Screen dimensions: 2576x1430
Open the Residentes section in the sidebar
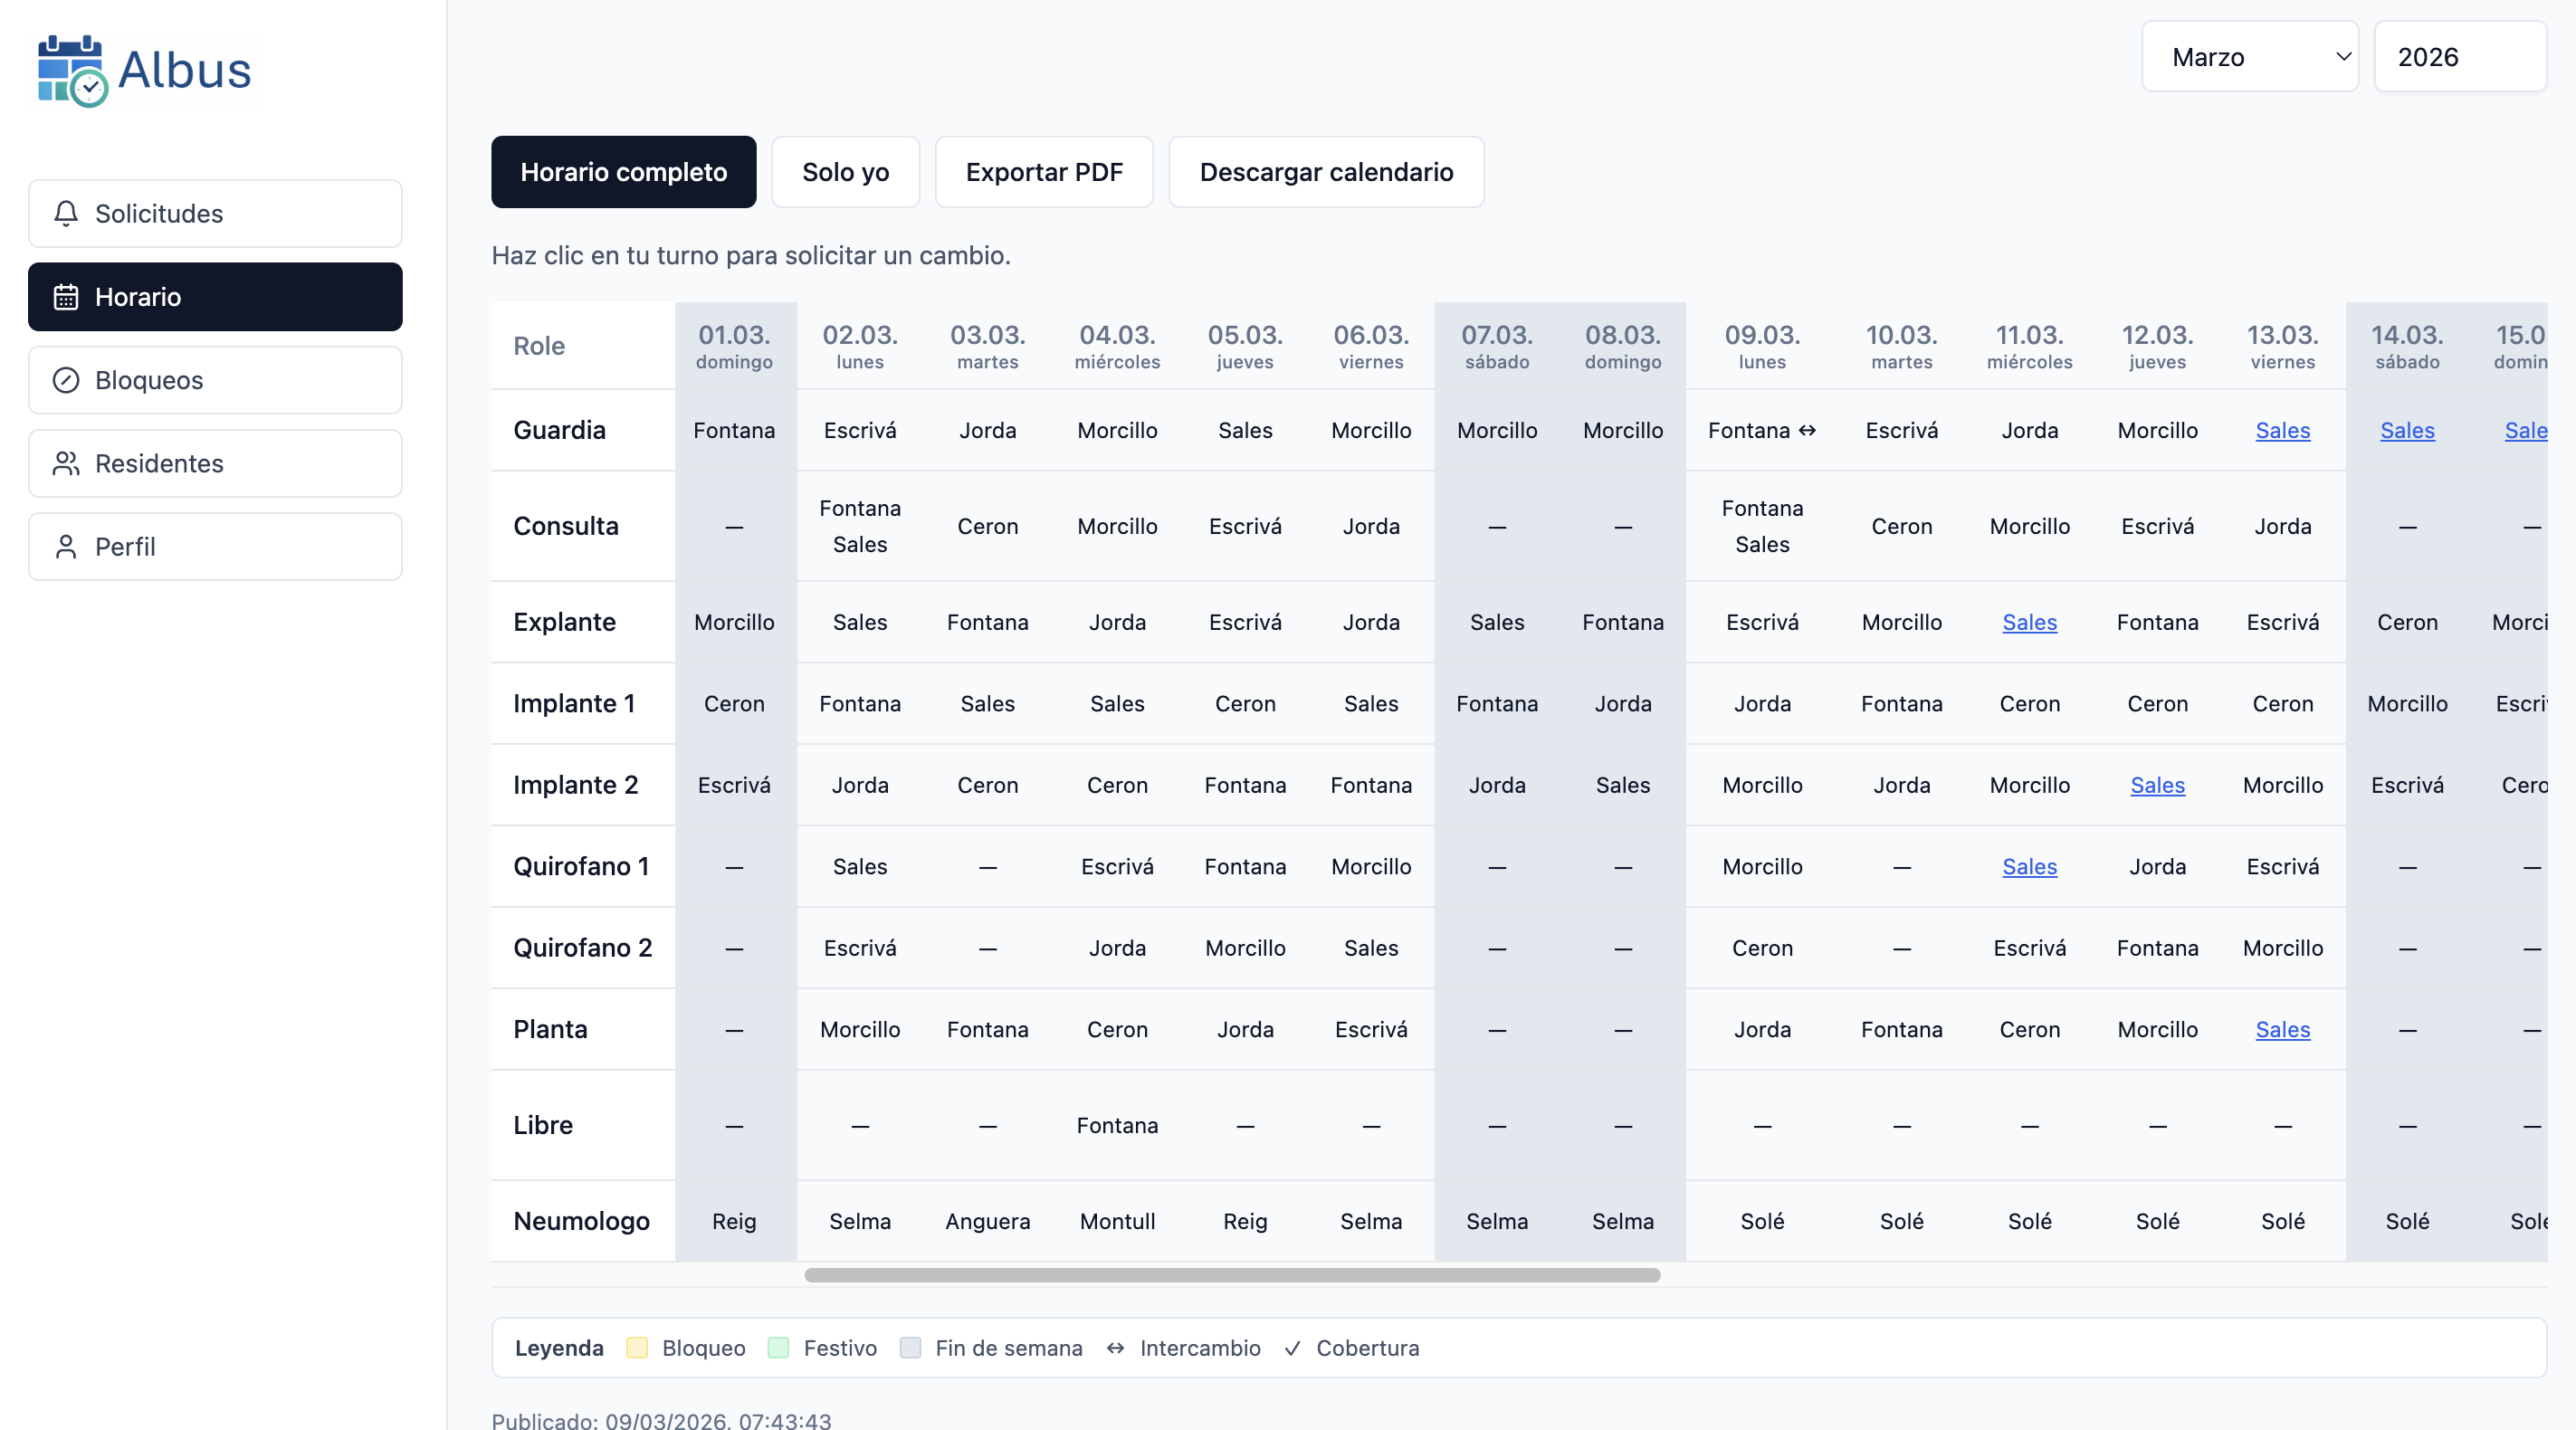point(215,463)
